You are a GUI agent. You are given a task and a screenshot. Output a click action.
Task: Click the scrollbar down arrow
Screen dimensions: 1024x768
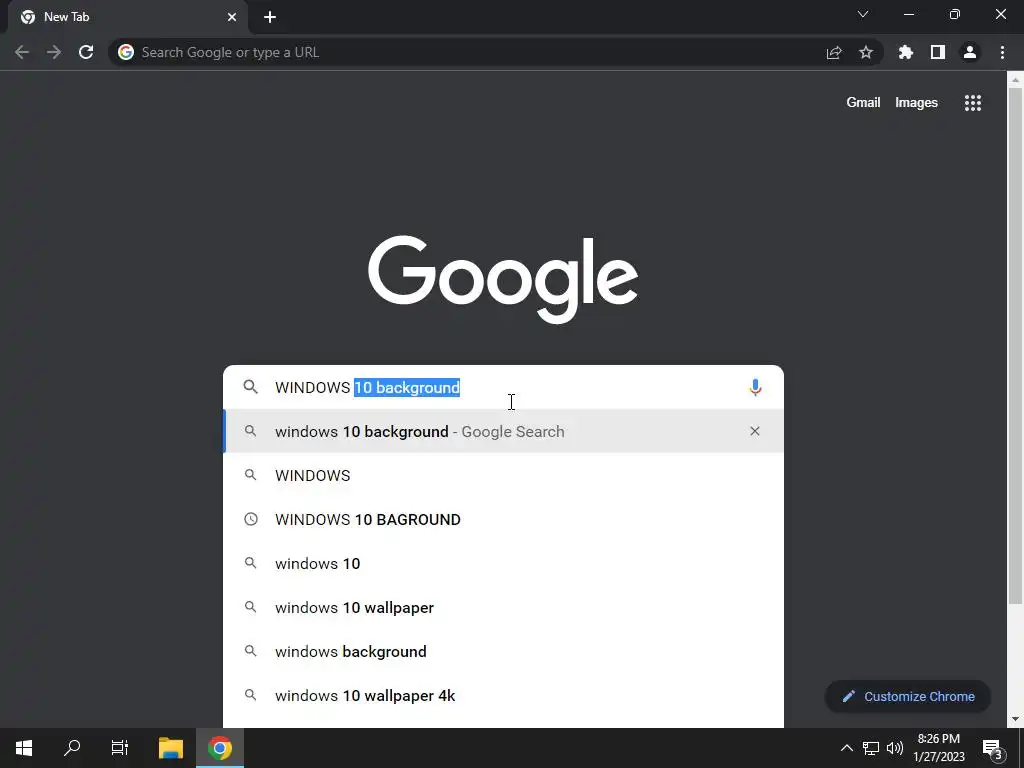[1015, 719]
